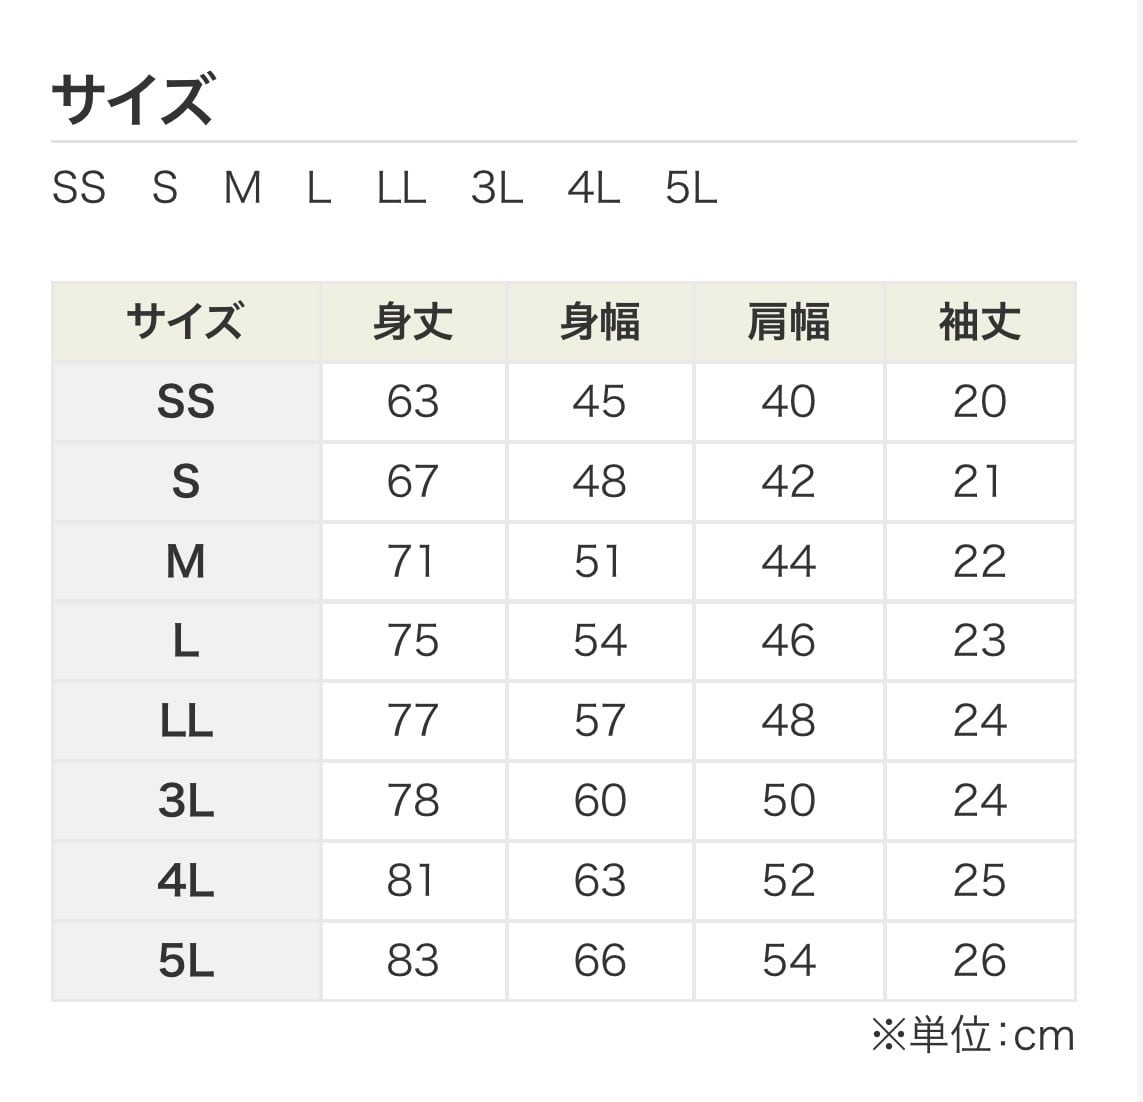
Task: Select SS in the top size list
Action: point(78,188)
